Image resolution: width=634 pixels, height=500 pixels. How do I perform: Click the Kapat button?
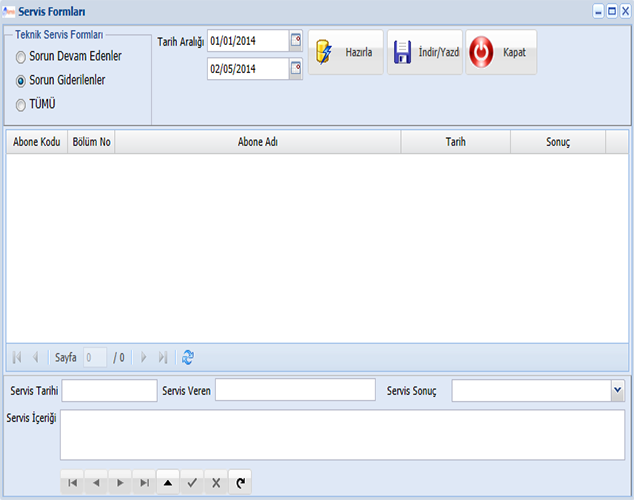(501, 52)
